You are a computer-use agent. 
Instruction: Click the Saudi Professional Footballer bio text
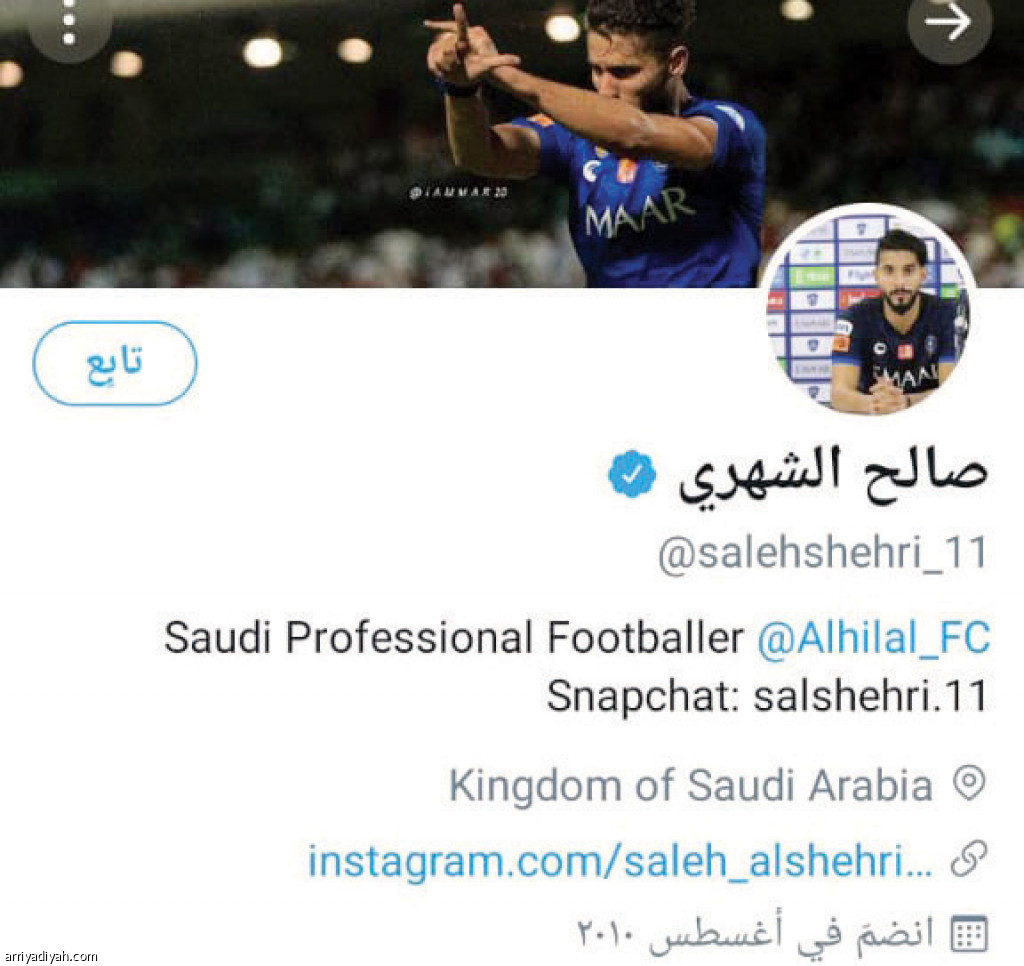click(454, 637)
